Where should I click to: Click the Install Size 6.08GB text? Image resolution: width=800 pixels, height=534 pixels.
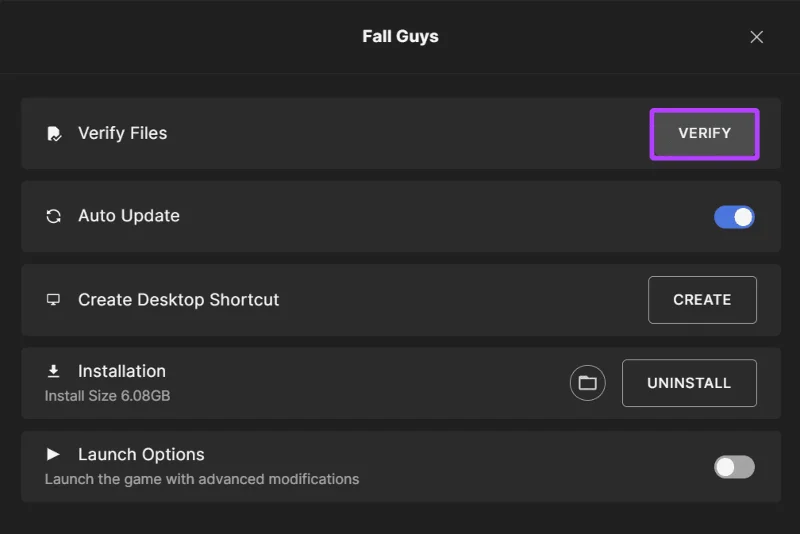click(x=108, y=396)
